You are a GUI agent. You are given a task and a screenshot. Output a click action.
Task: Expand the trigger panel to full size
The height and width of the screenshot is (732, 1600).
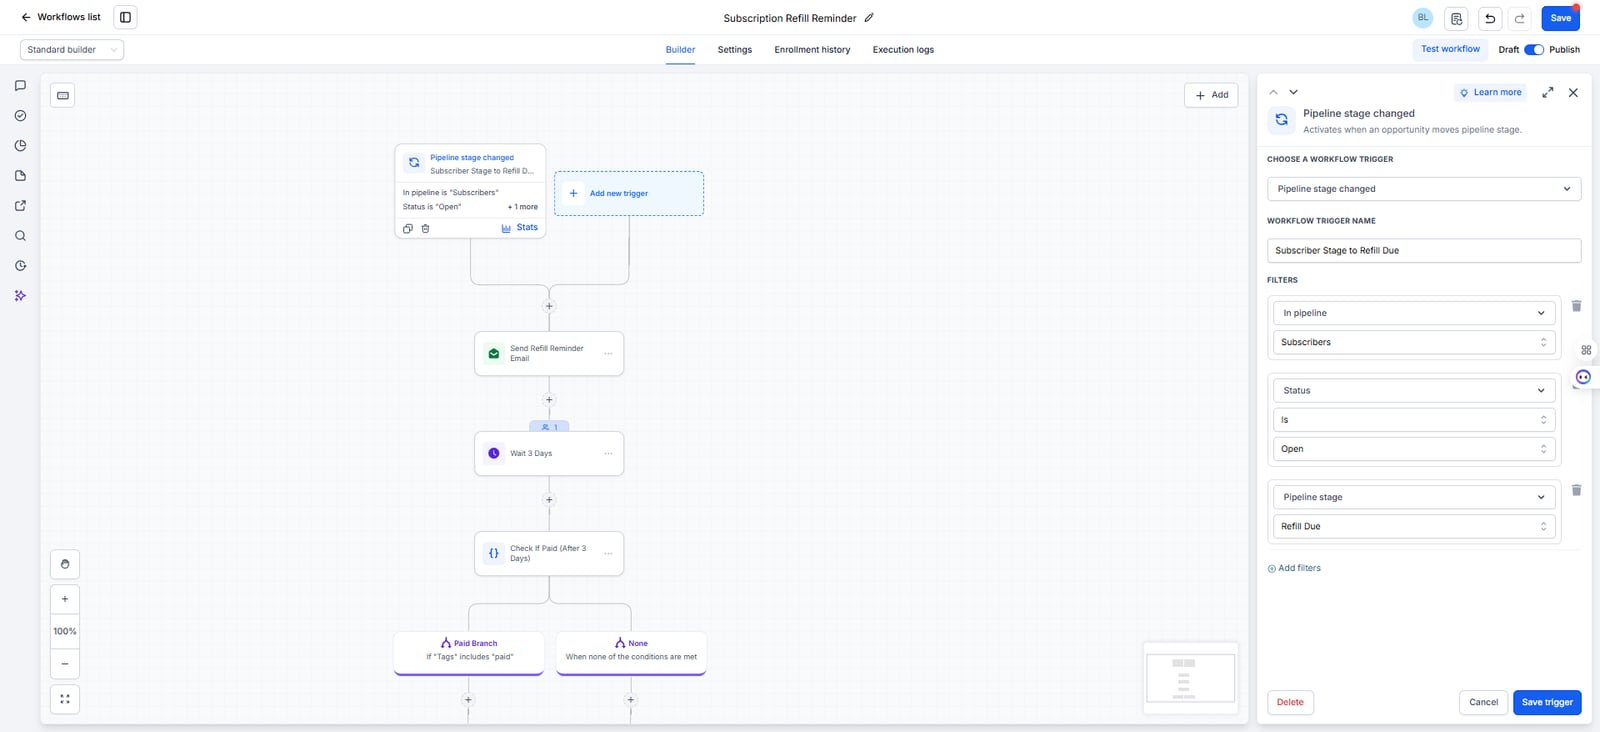(x=1548, y=92)
